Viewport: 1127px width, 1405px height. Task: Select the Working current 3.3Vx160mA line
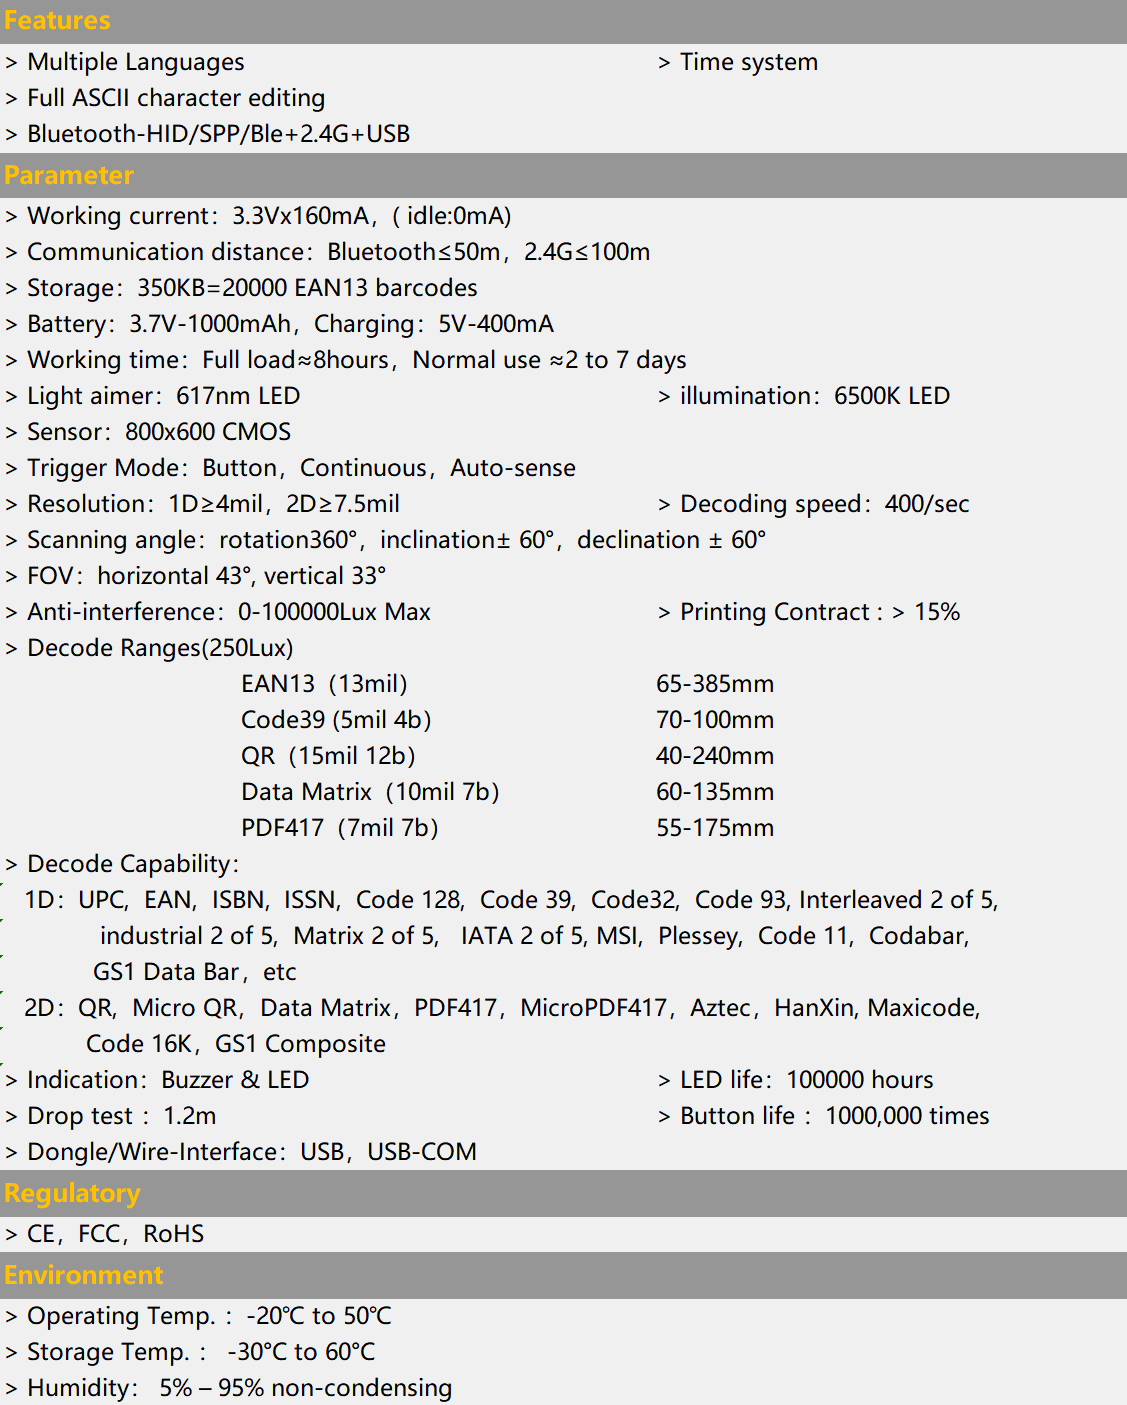[x=259, y=216]
